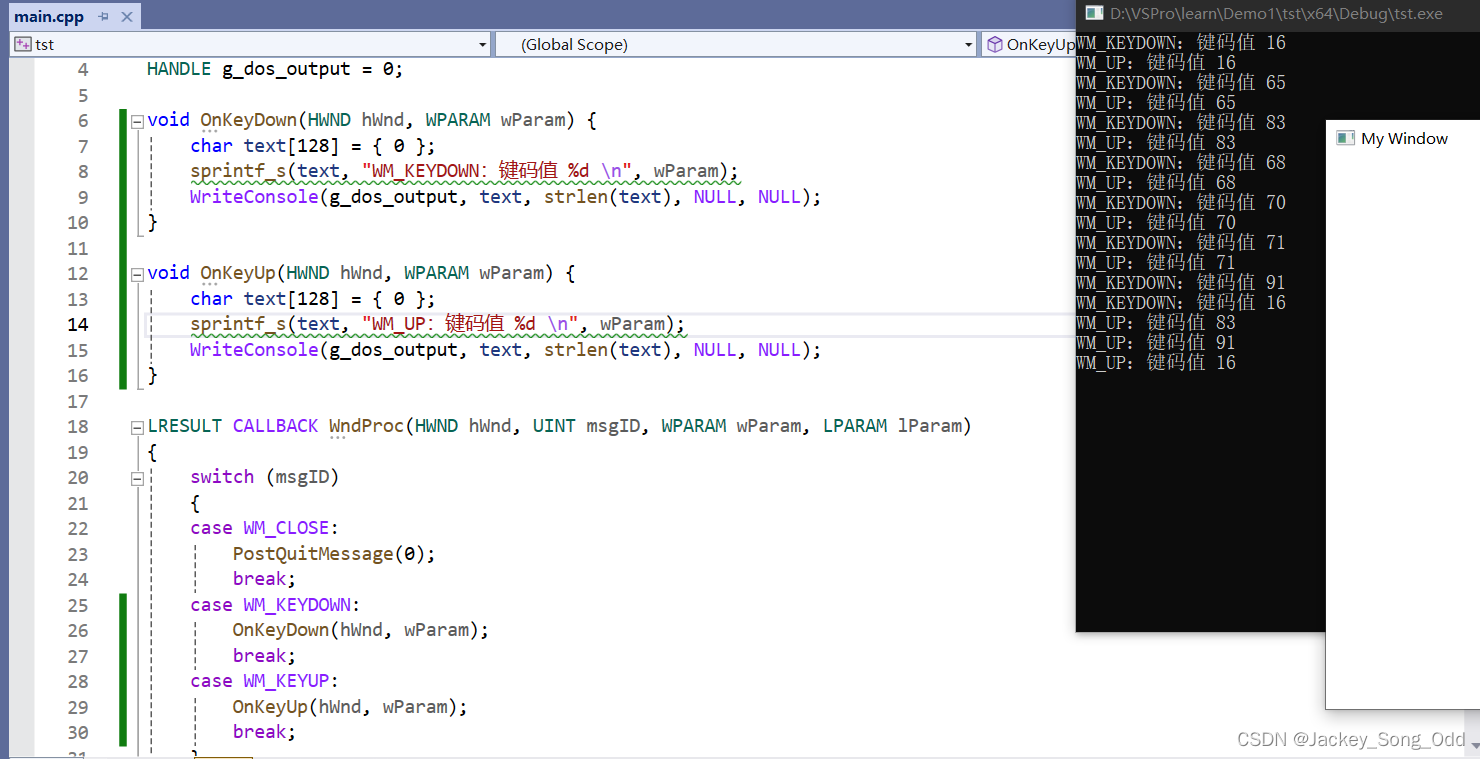Click line number 14 in the margin
Image resolution: width=1480 pixels, height=759 pixels.
tap(77, 324)
